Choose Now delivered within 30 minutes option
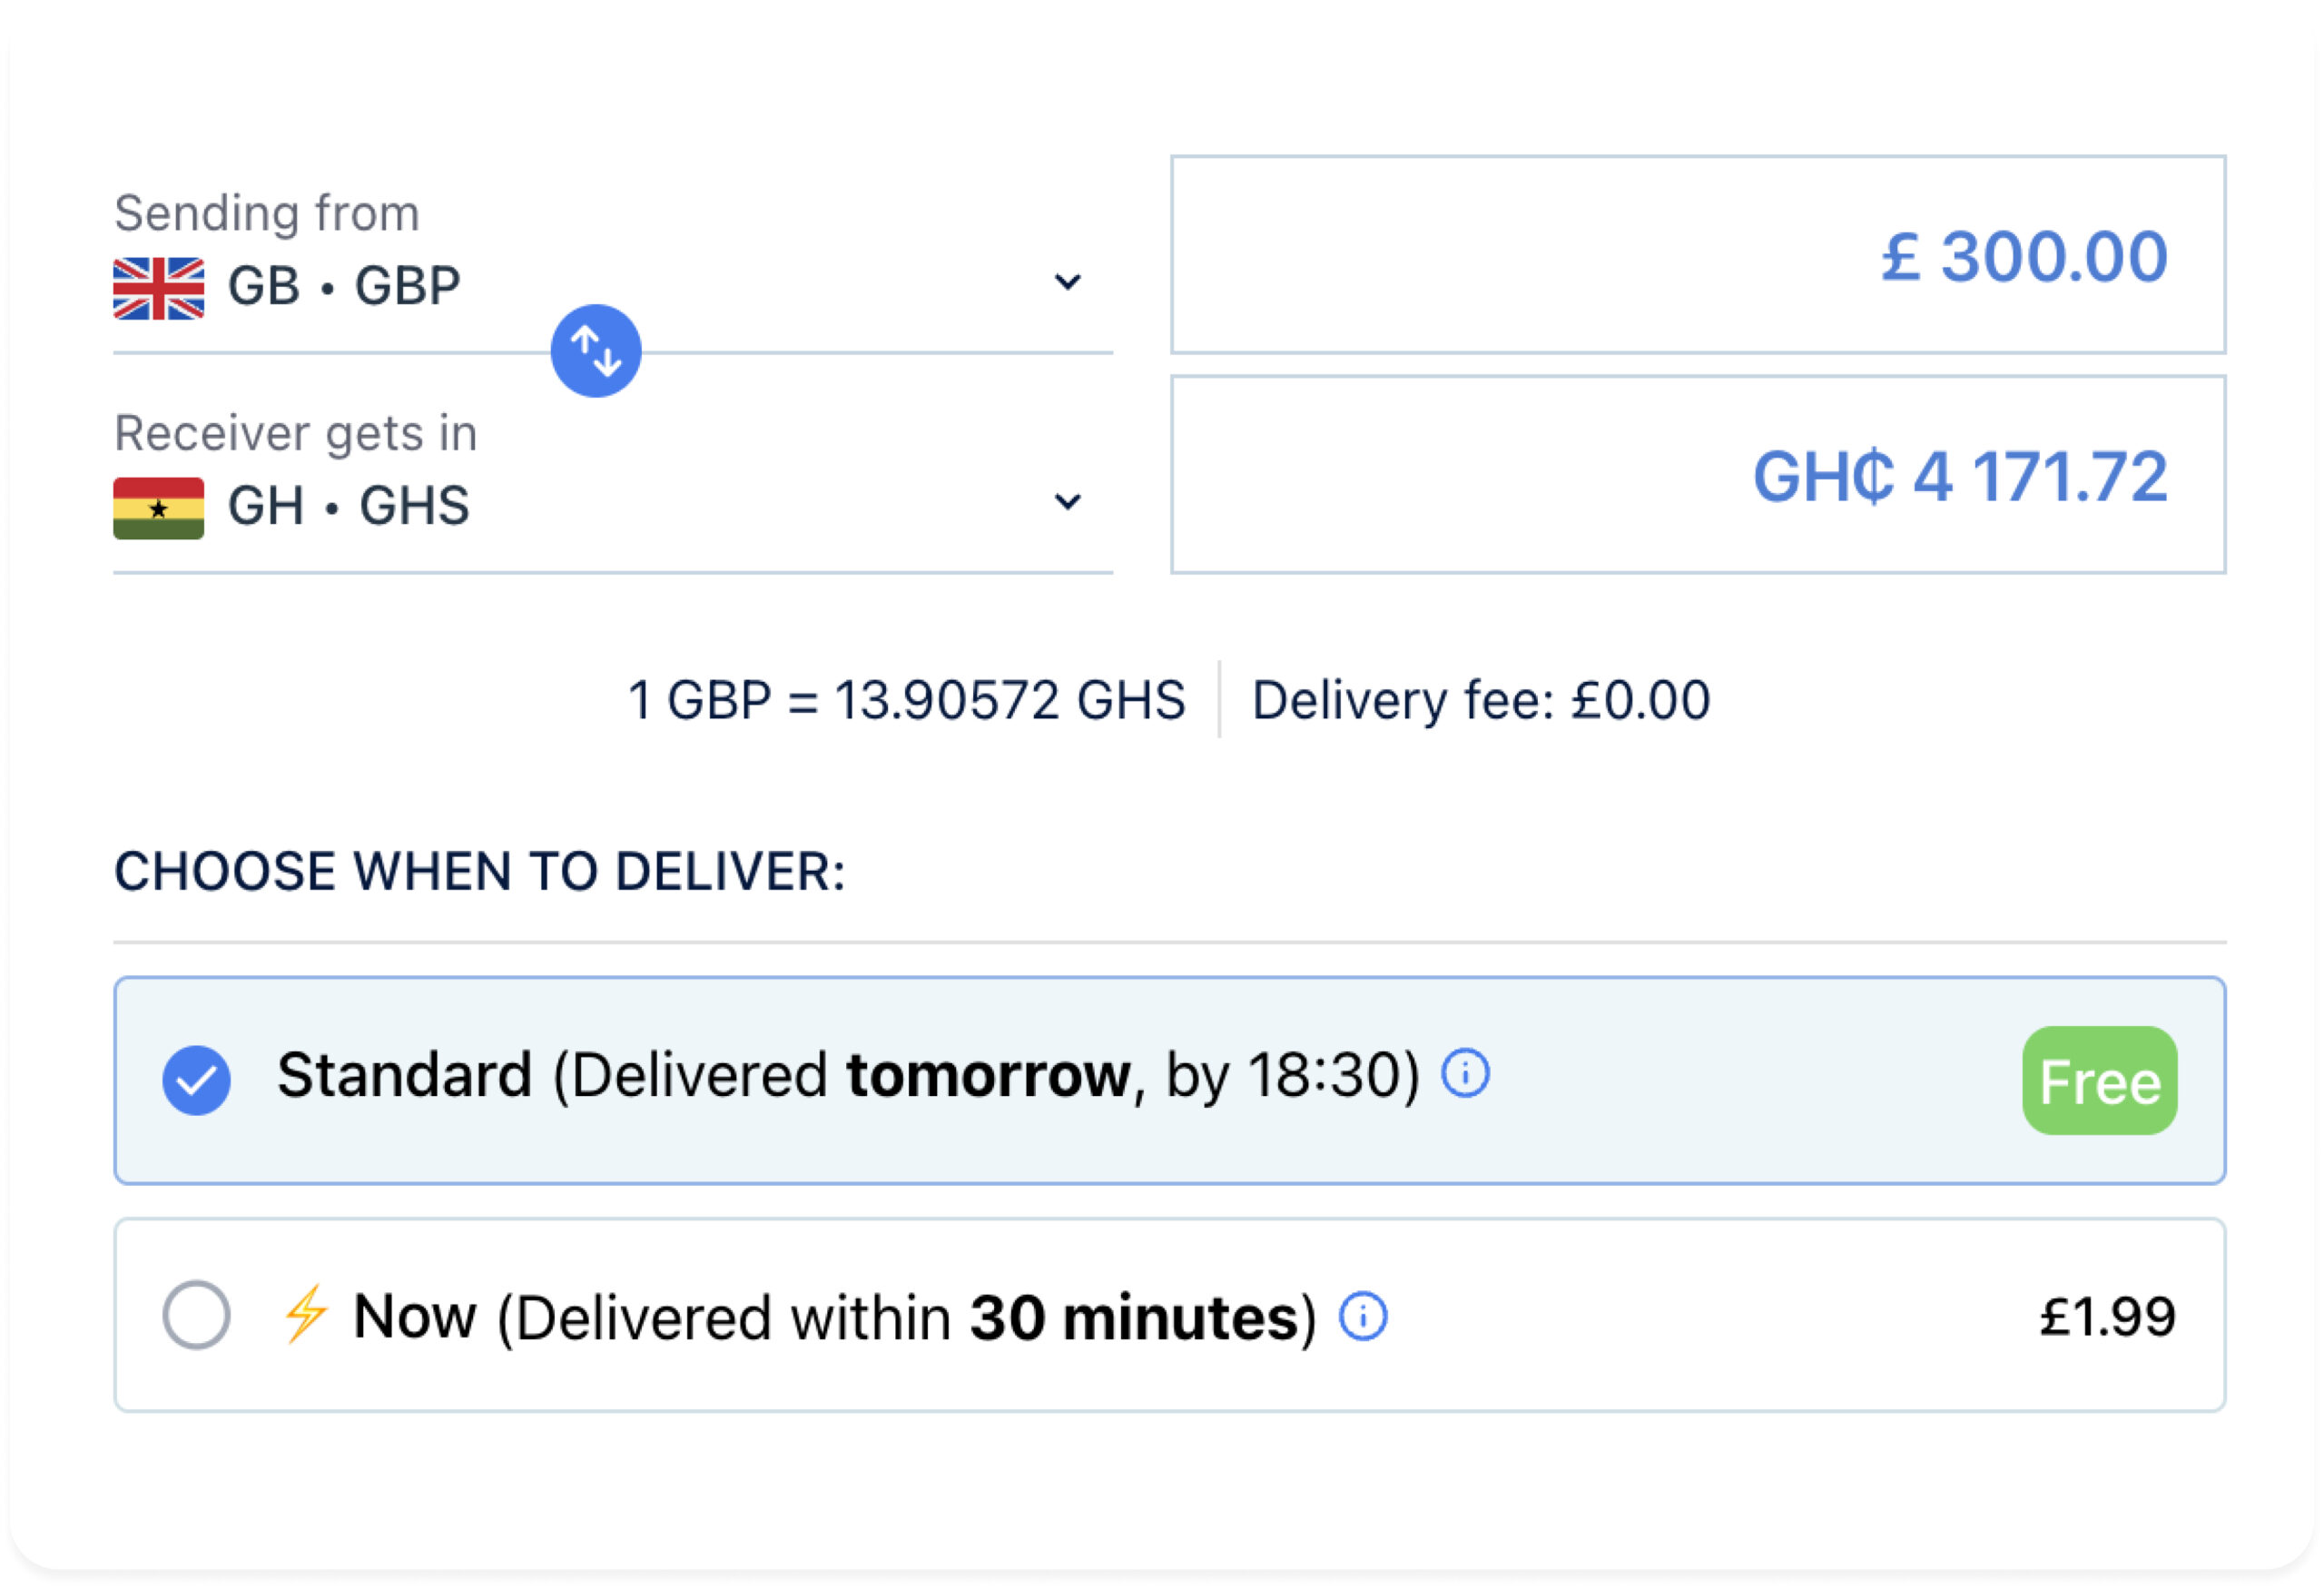This screenshot has height=1589, width=2324. click(x=1170, y=1316)
